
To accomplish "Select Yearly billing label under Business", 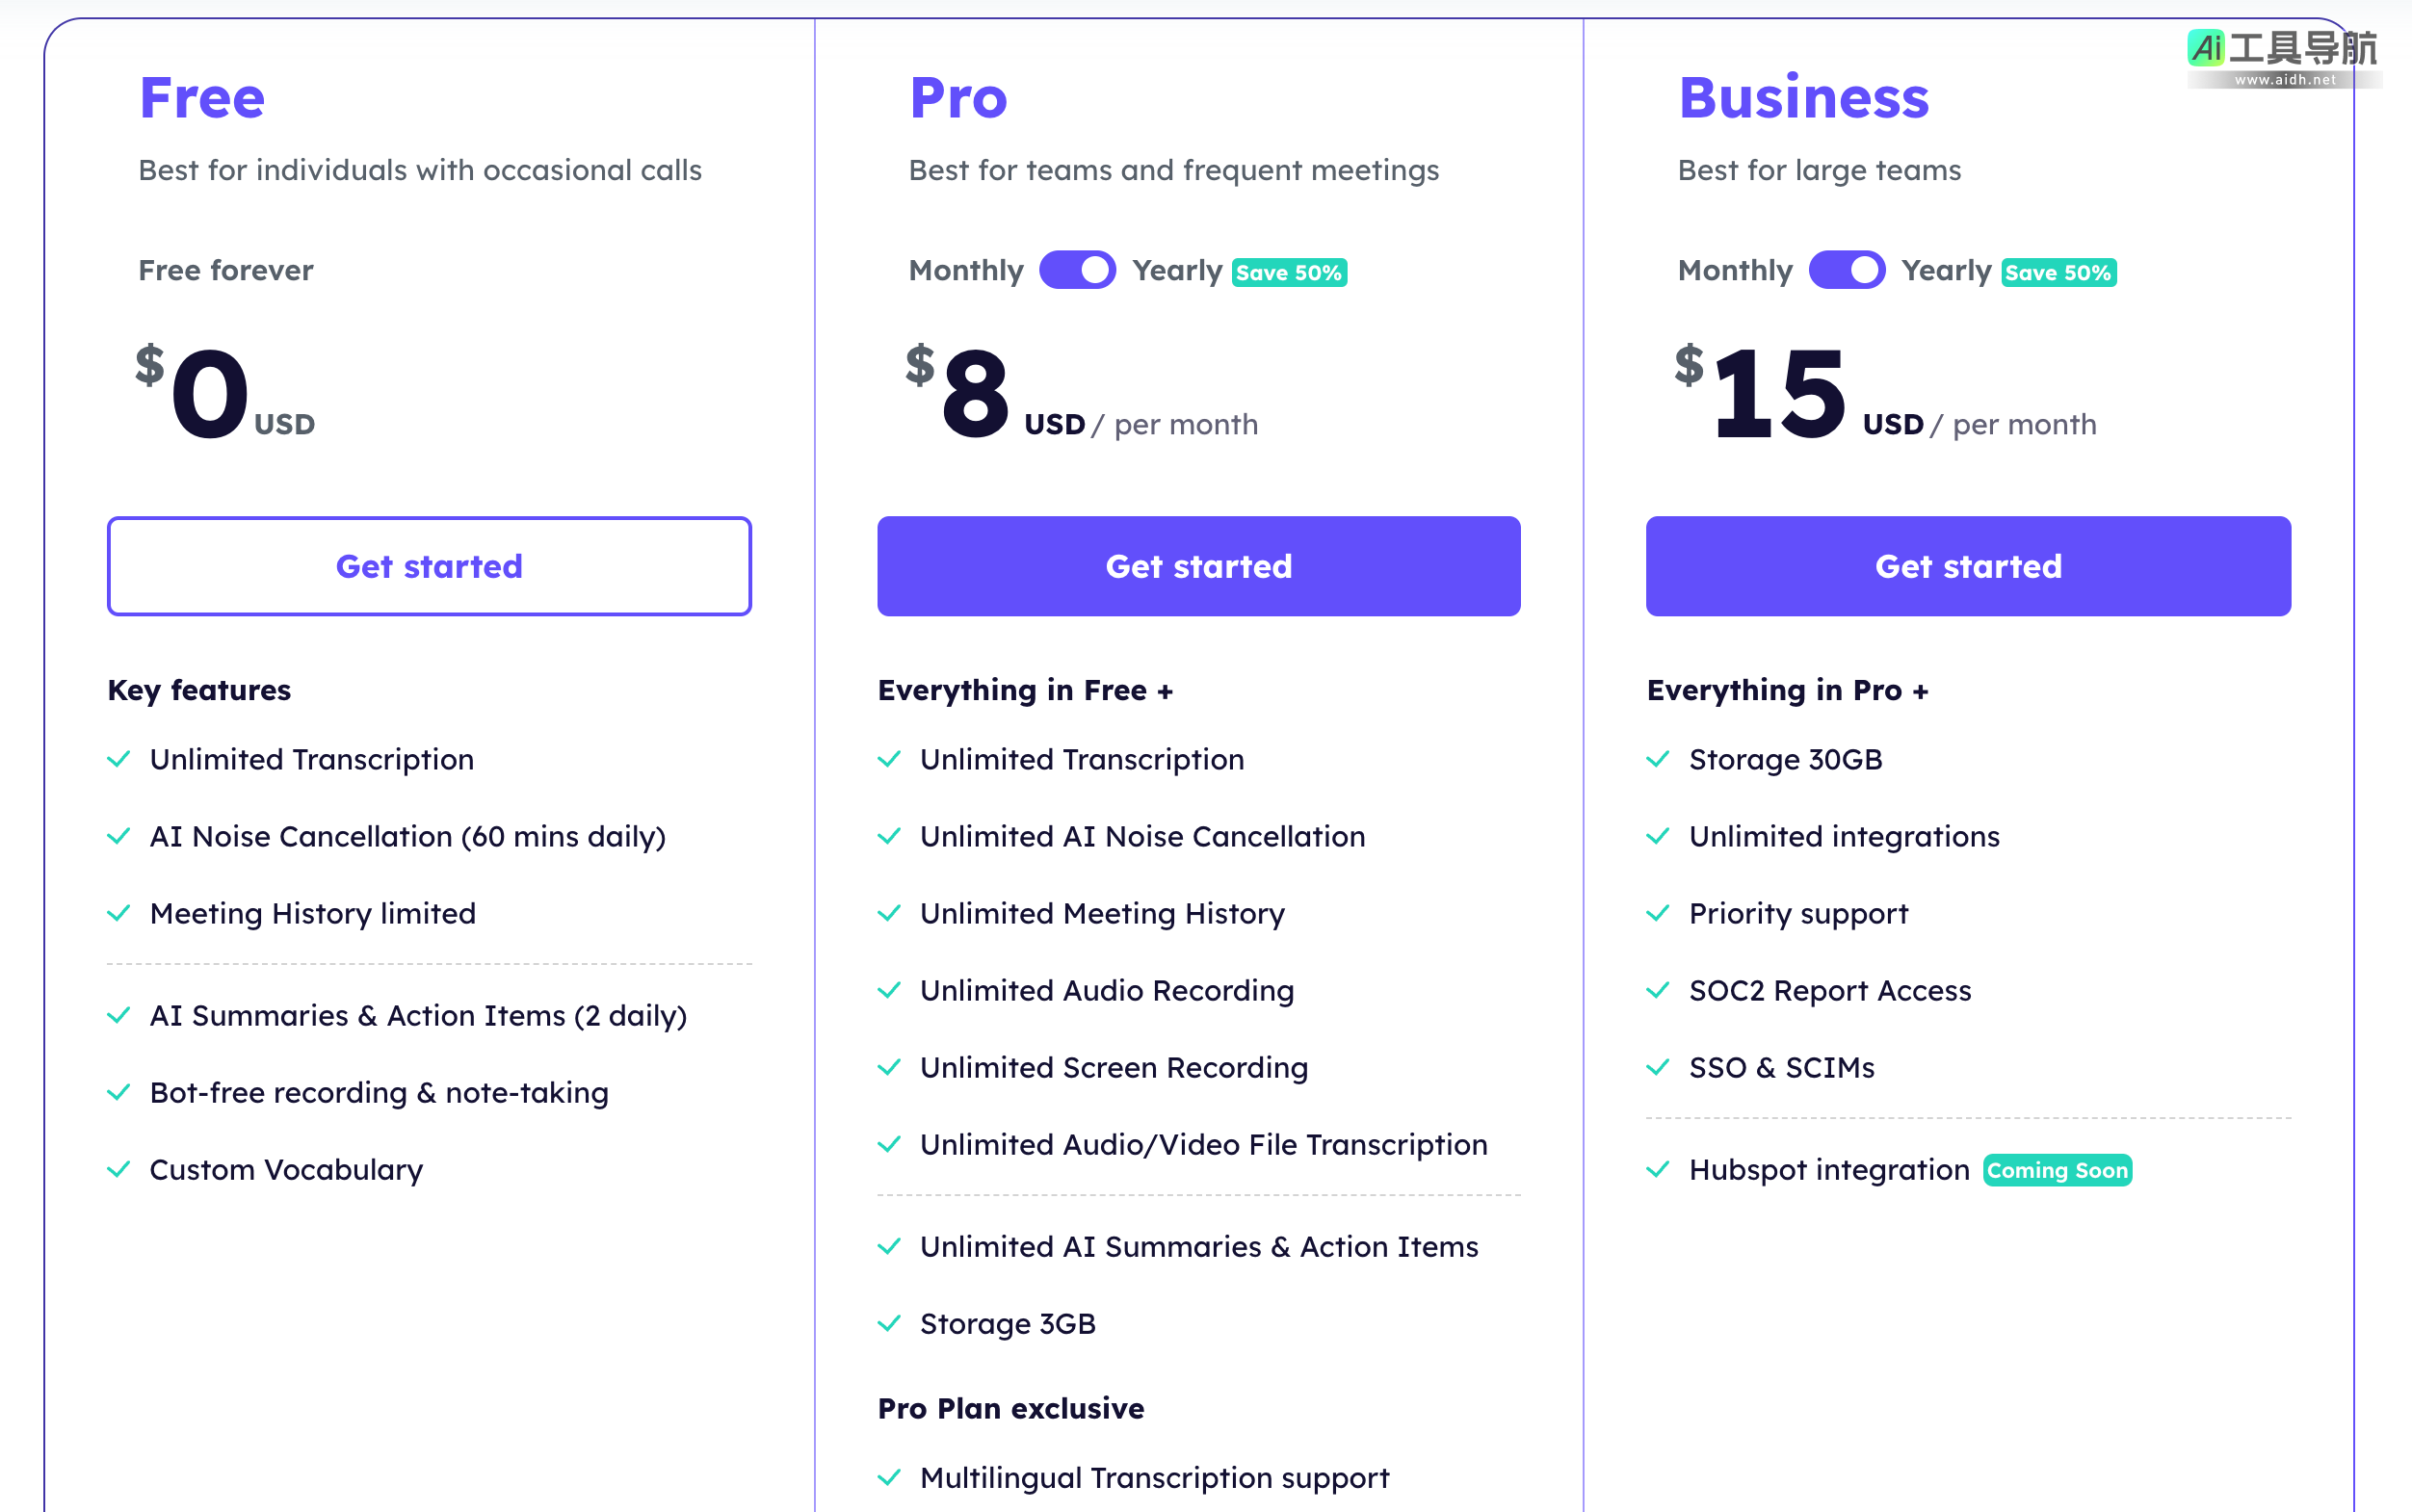I will pyautogui.click(x=1946, y=270).
